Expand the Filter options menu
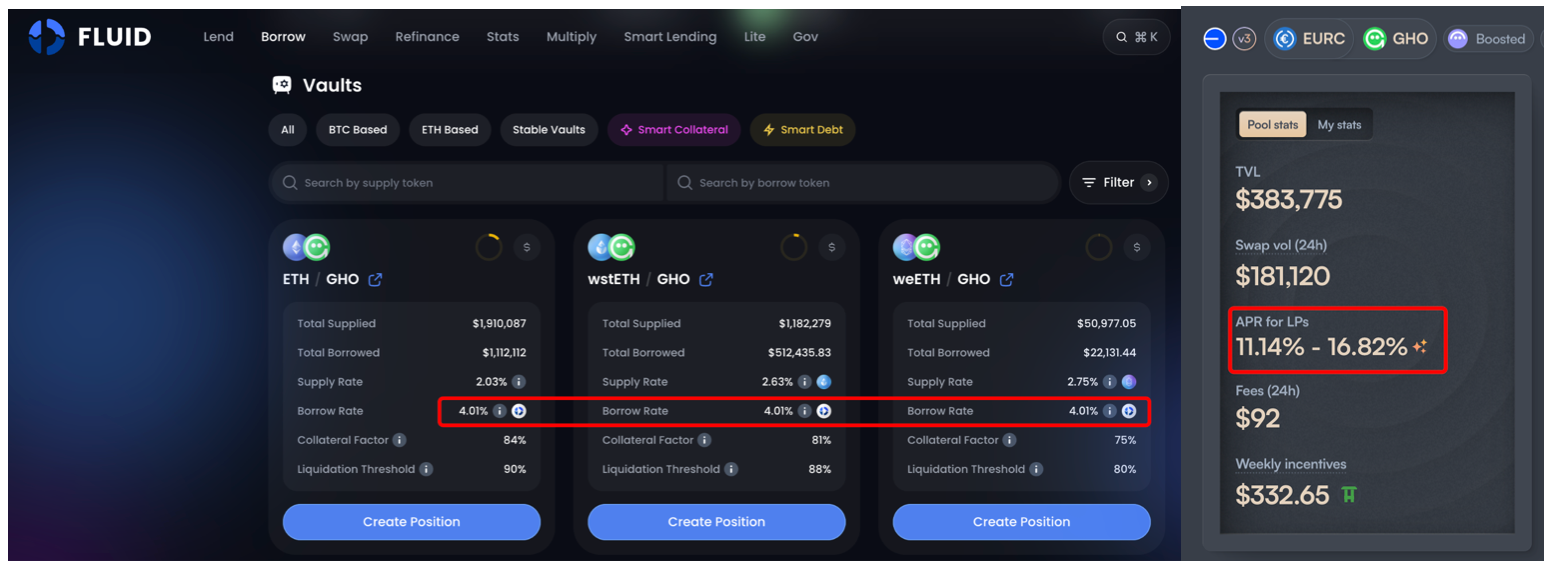 coord(1118,183)
